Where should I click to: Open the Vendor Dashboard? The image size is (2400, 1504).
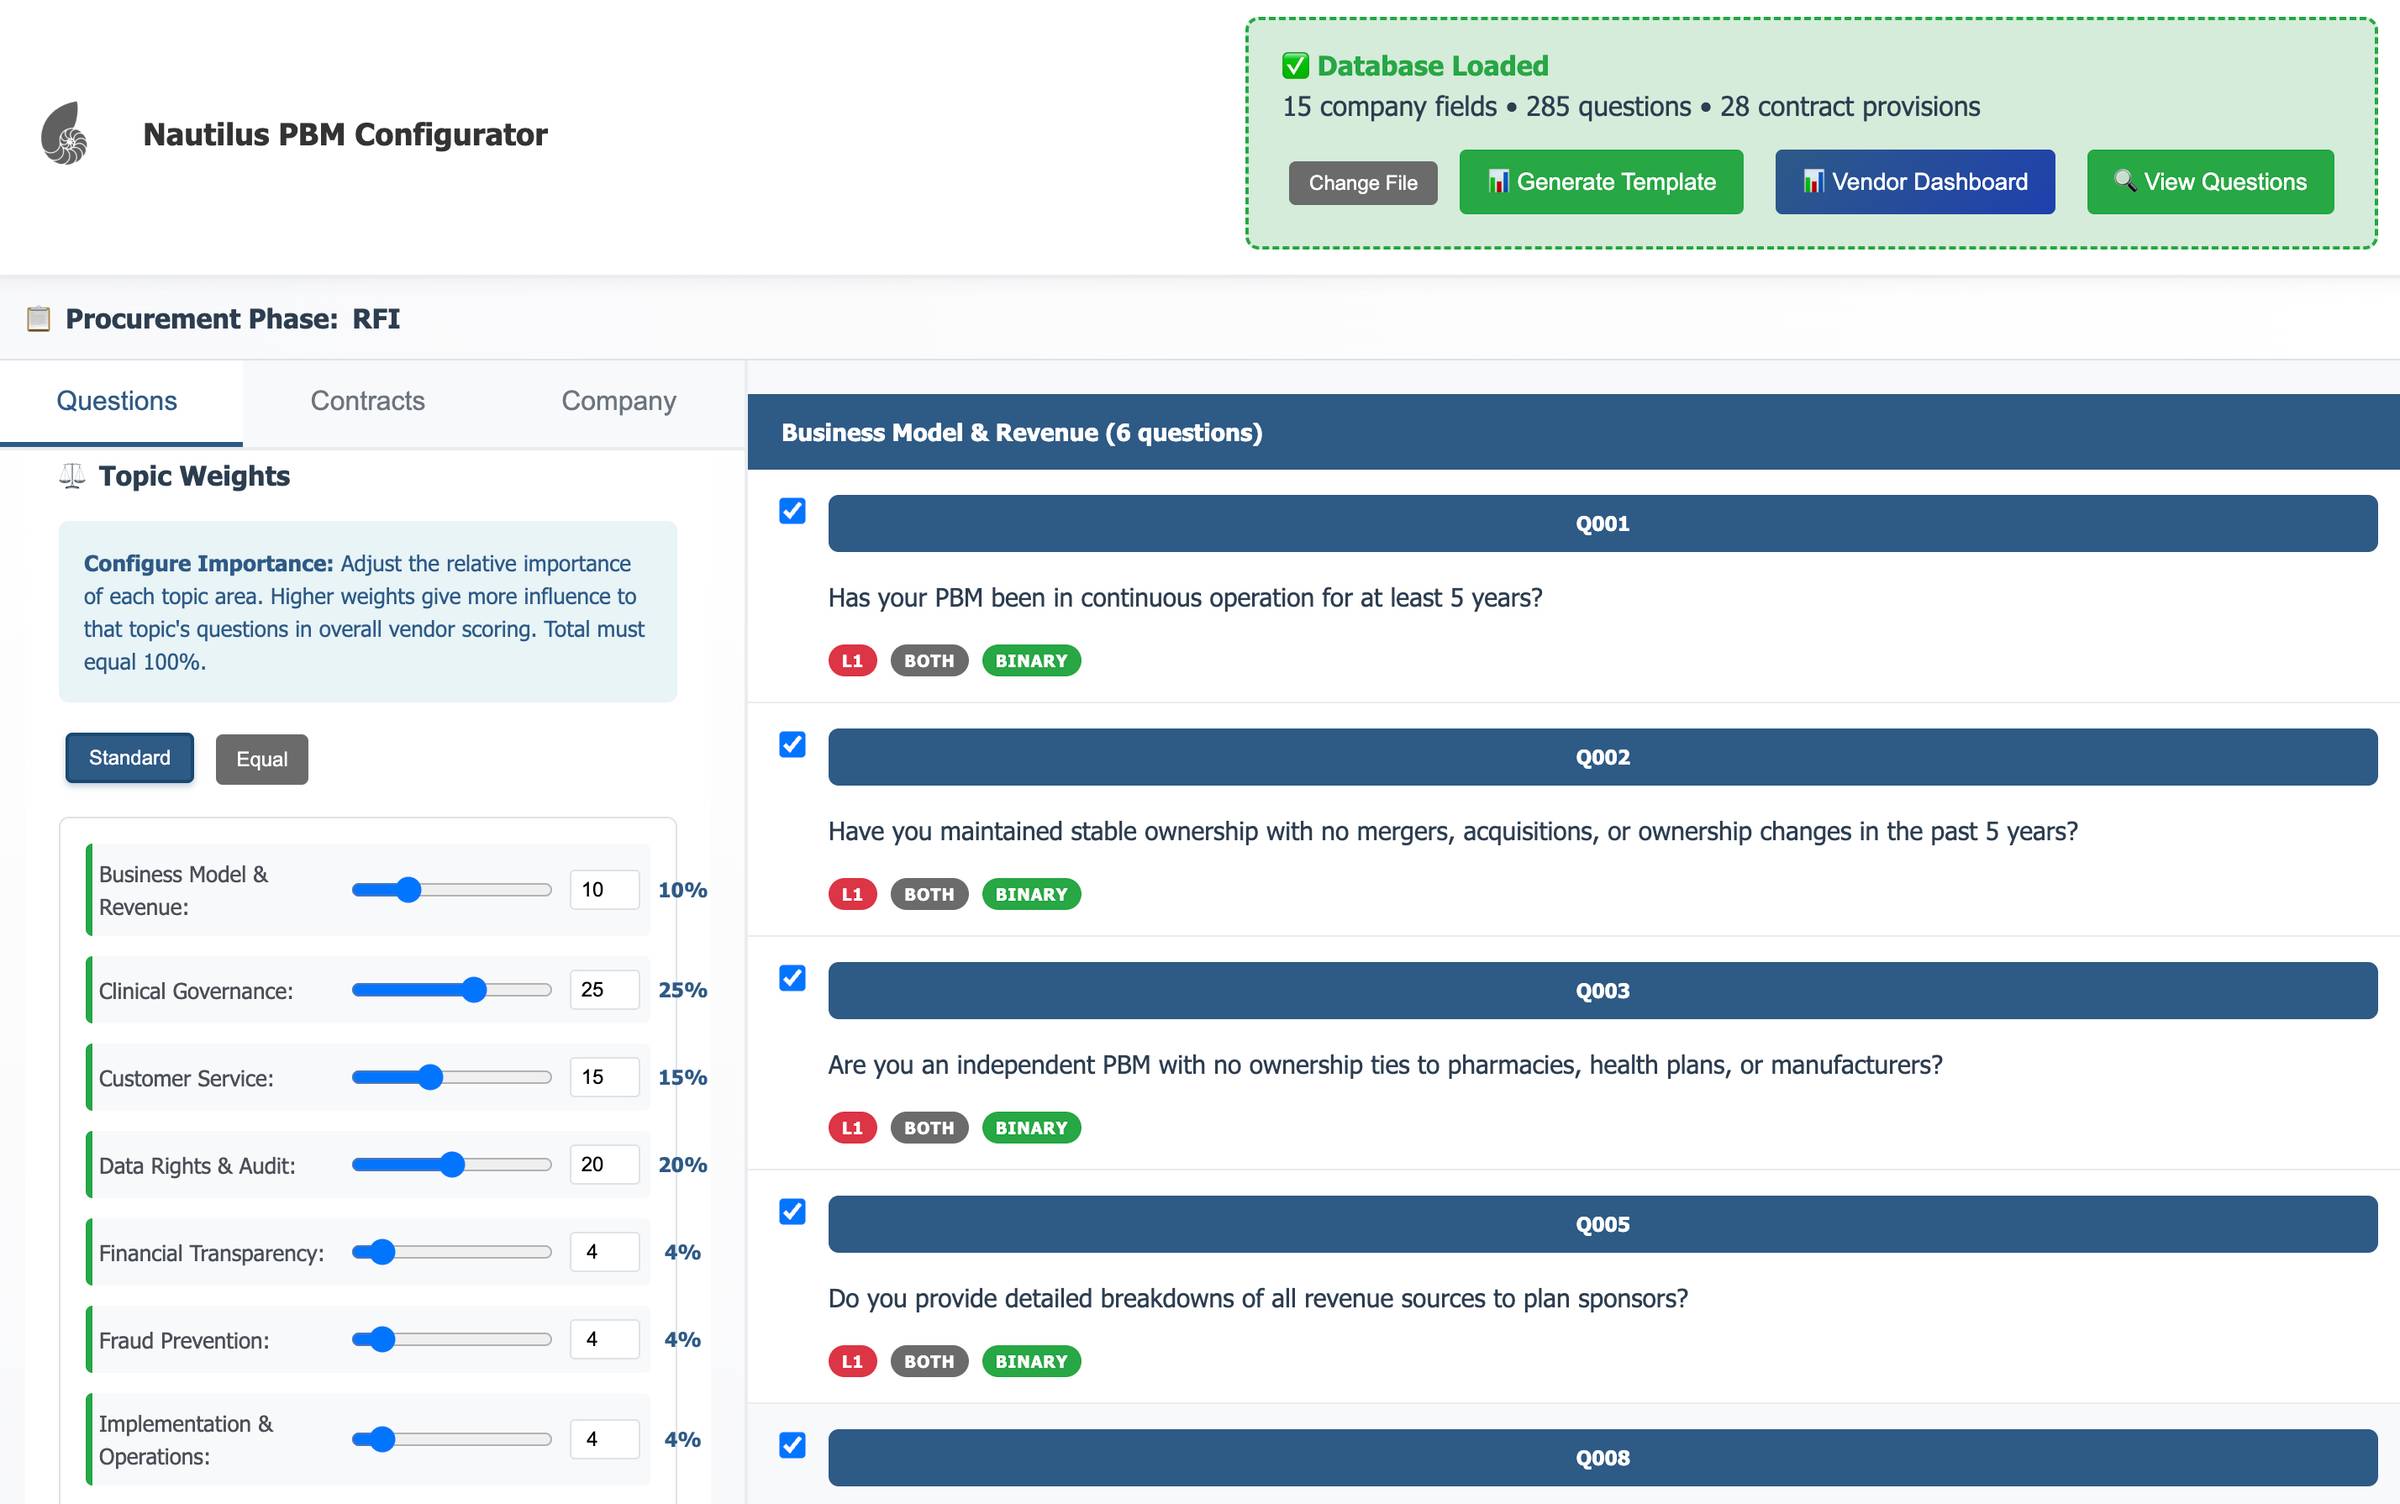point(1914,182)
